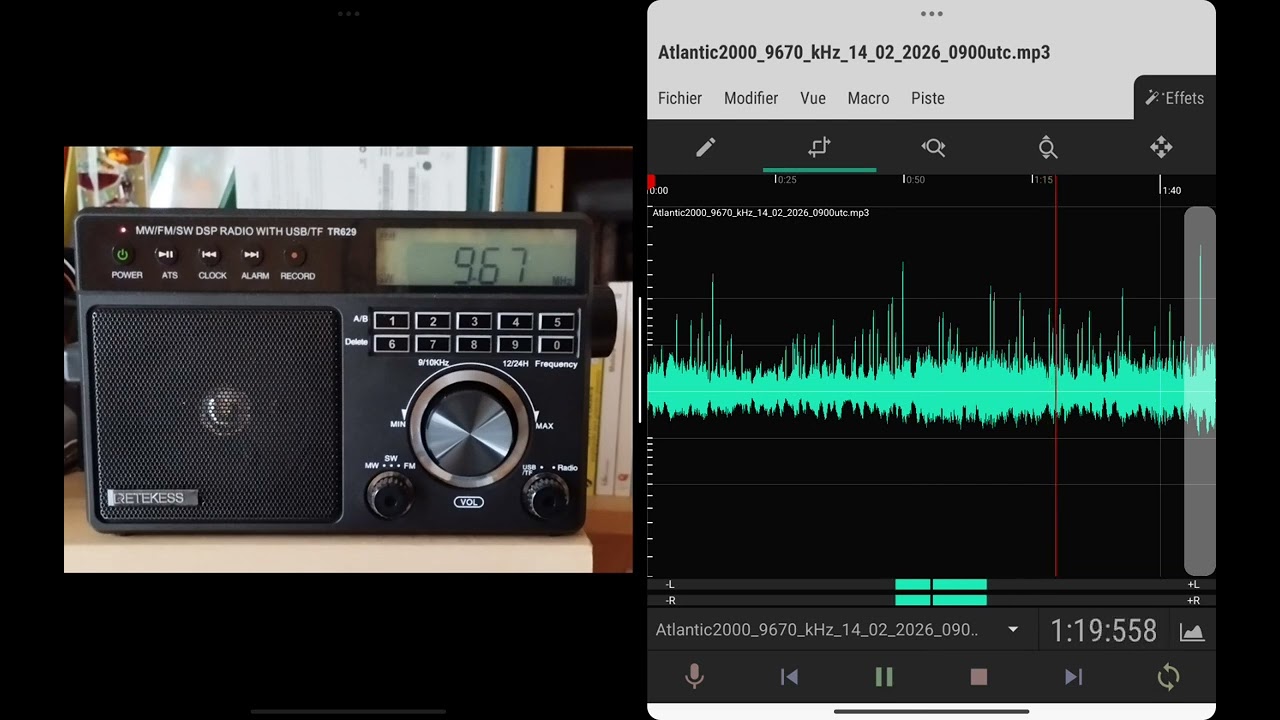Click the vertical scrollbar of the waveform
This screenshot has height=720, width=1280.
[x=1200, y=390]
